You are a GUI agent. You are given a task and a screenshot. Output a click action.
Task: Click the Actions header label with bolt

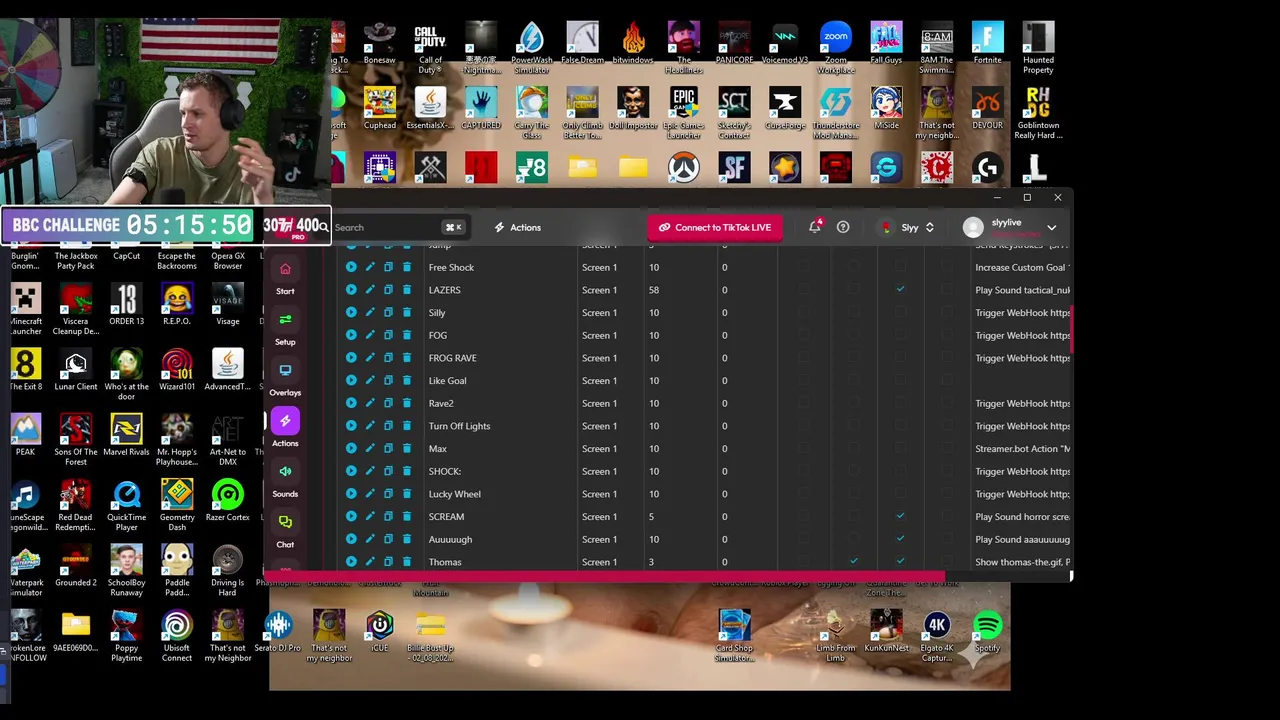(x=517, y=227)
